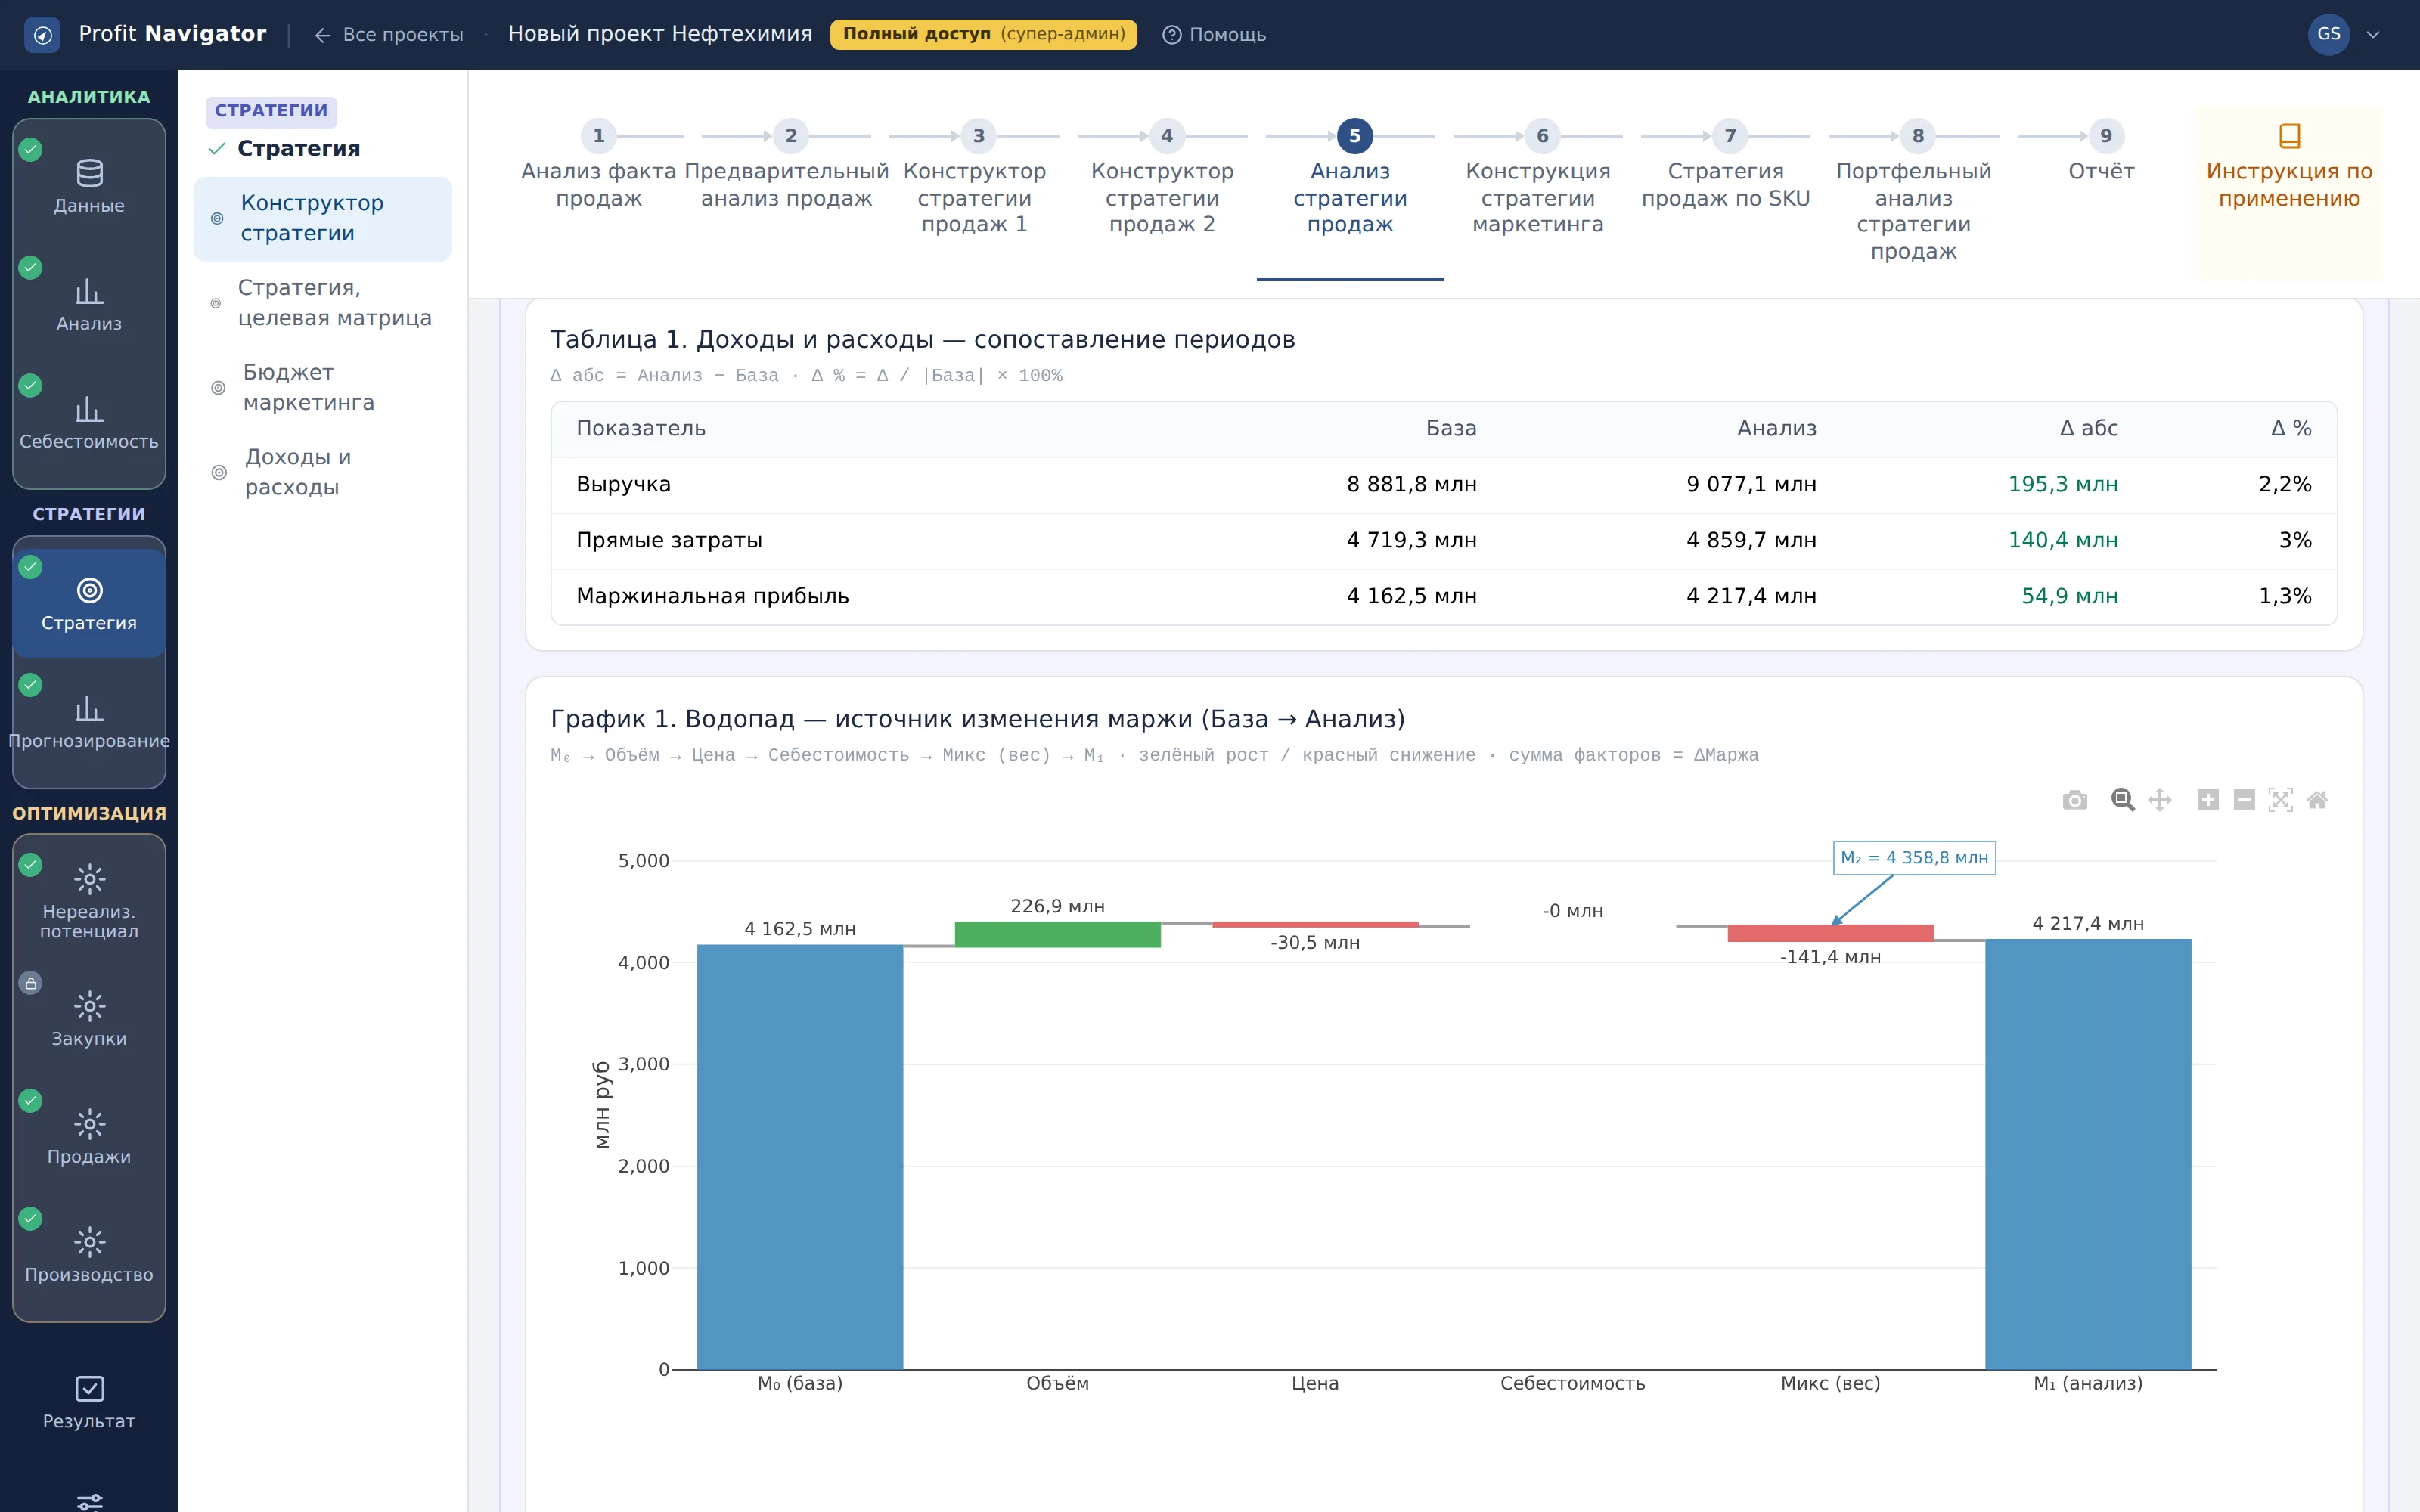Click the Profit Navigator compass logo
This screenshot has height=1512, width=2420.
pyautogui.click(x=42, y=35)
